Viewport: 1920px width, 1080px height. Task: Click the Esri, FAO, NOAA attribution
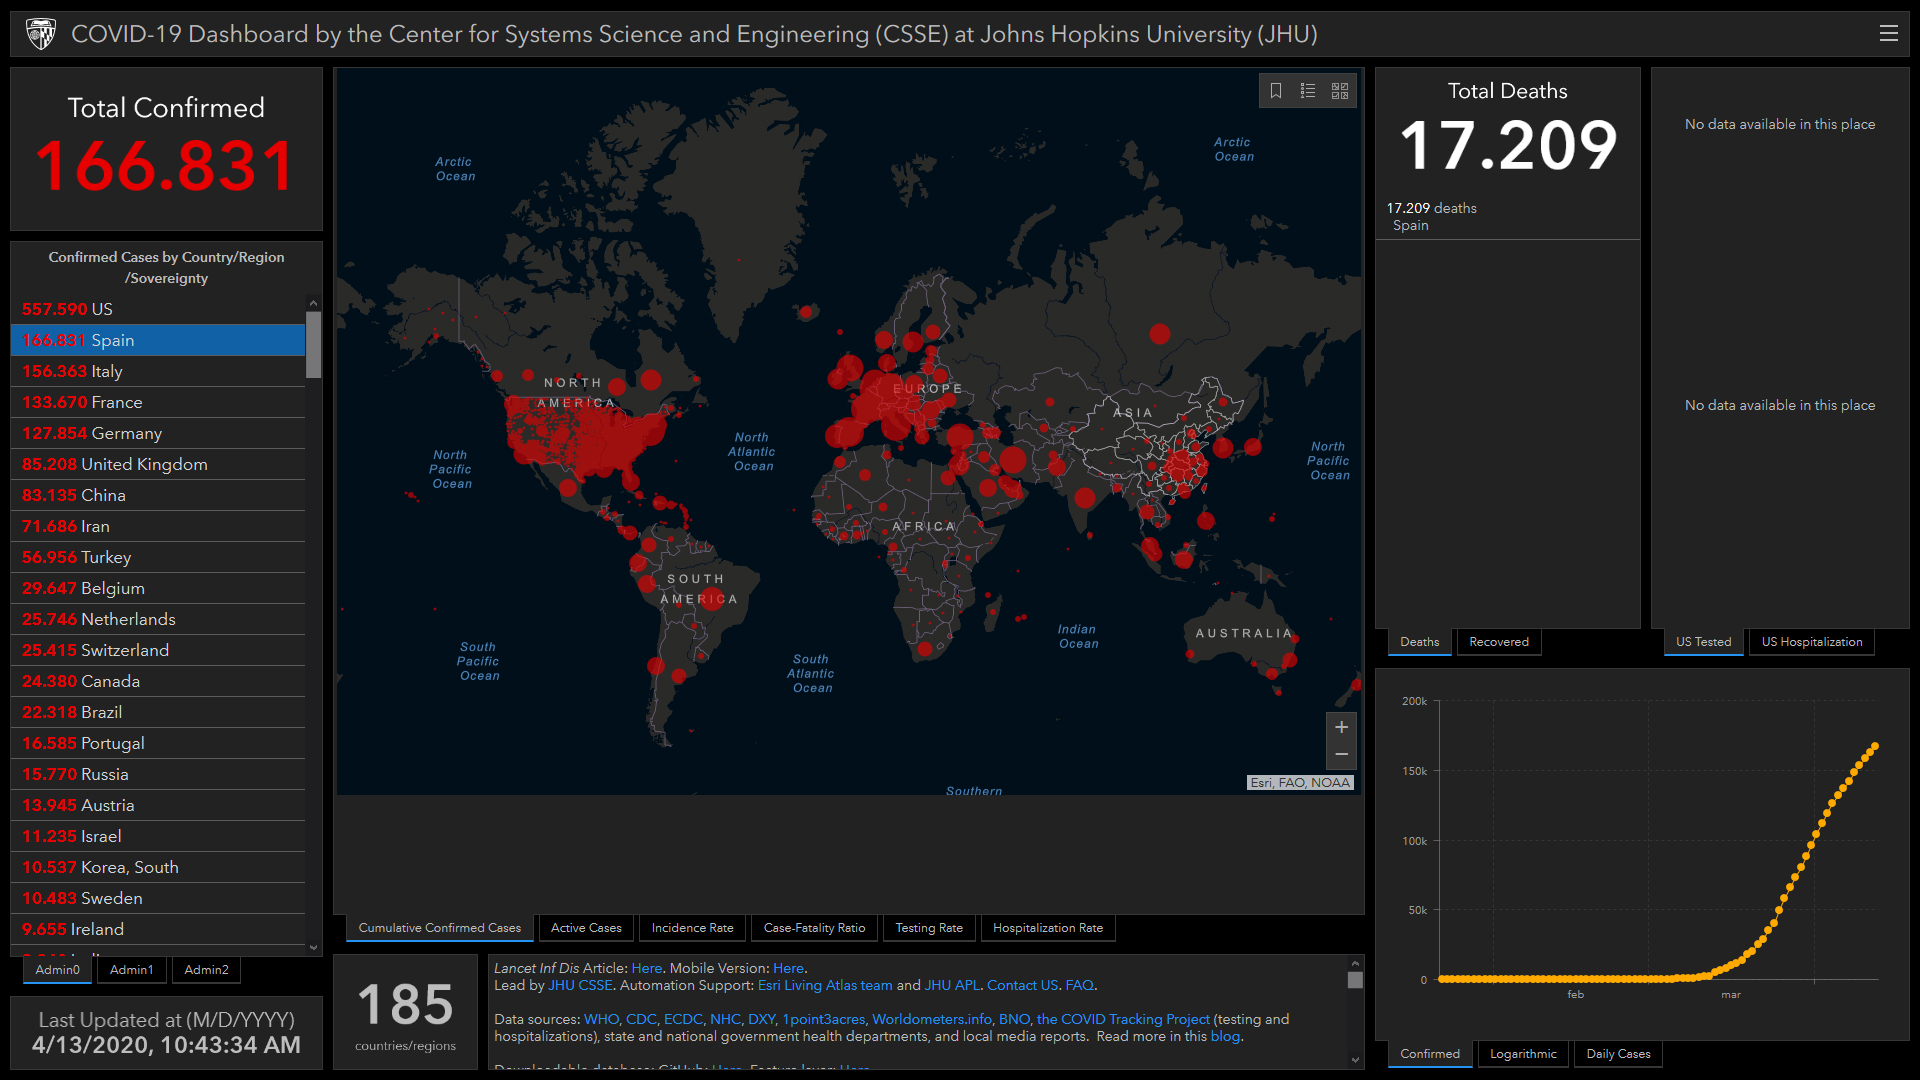click(x=1300, y=783)
